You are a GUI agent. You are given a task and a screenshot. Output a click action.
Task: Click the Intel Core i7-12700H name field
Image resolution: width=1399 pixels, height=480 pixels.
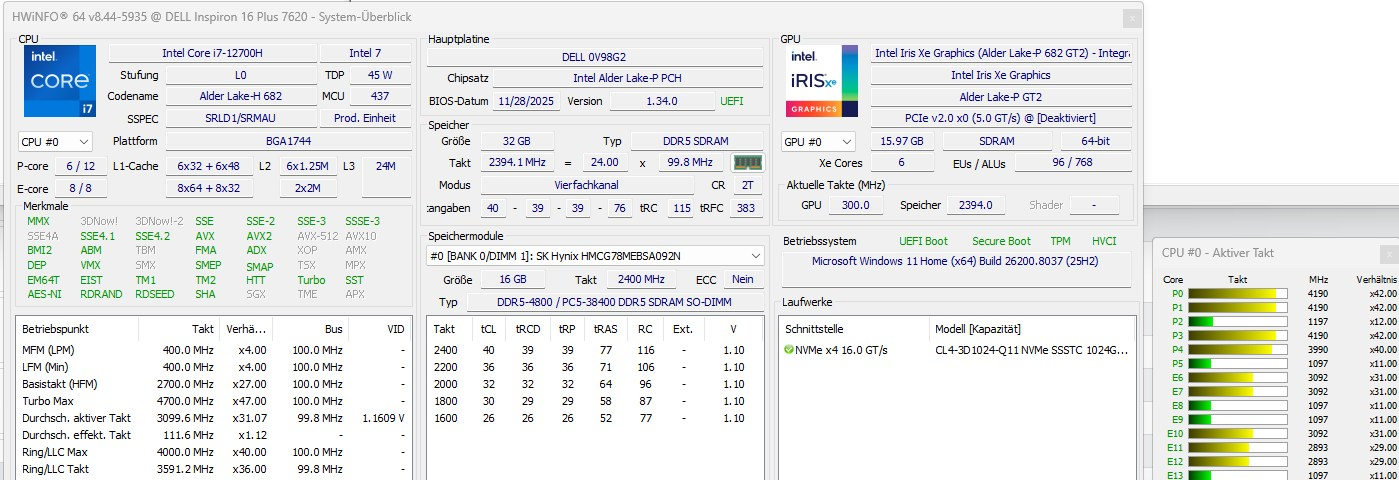211,53
